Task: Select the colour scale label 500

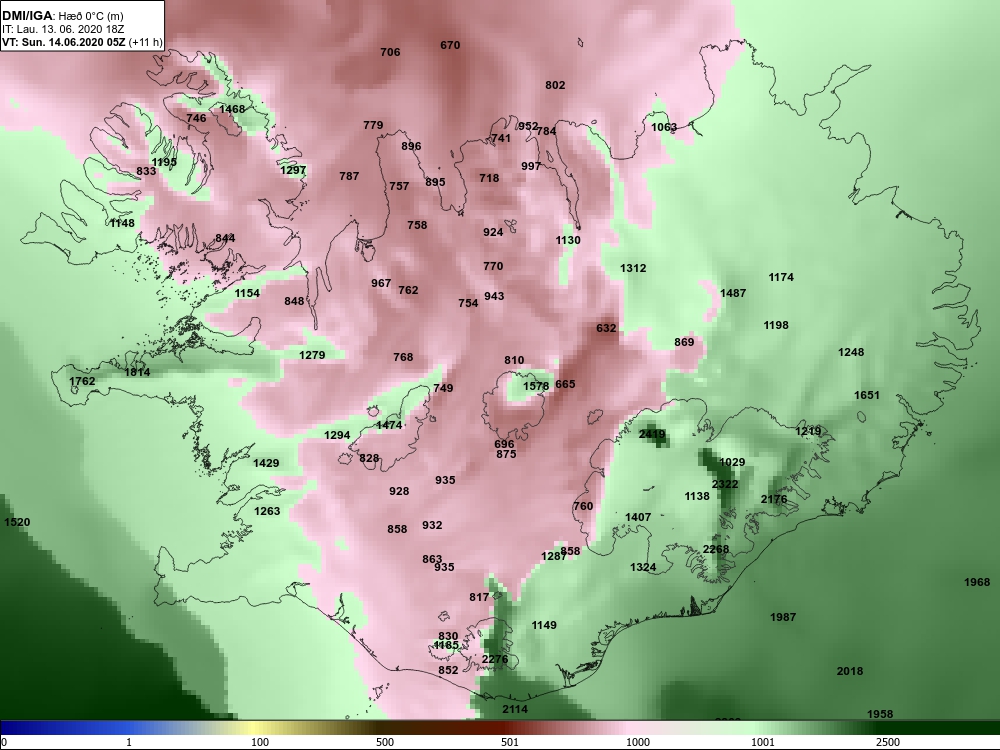Action: click(x=385, y=742)
